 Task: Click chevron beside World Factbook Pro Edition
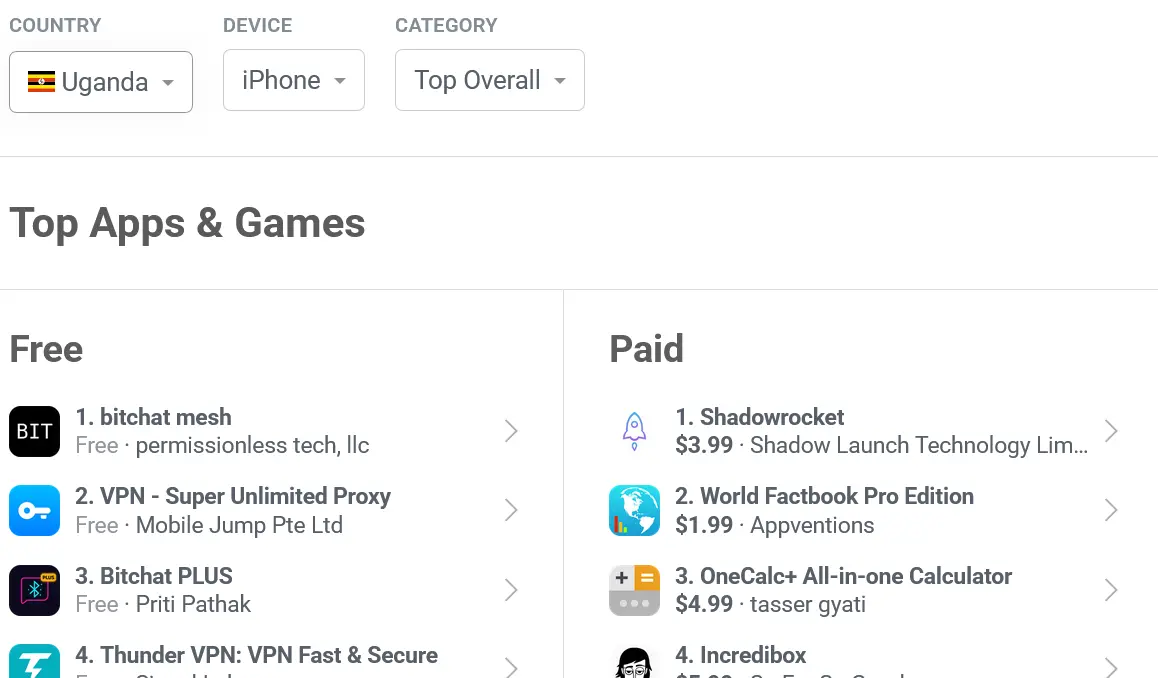[x=1111, y=511]
